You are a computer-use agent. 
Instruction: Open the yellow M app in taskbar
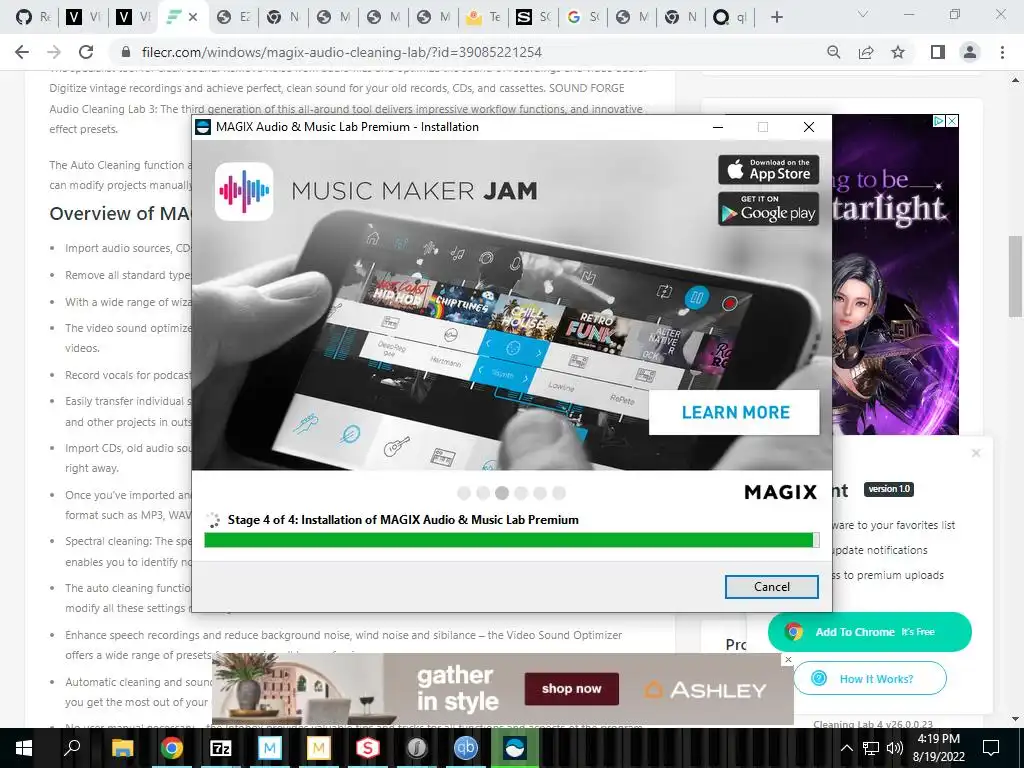coord(318,748)
